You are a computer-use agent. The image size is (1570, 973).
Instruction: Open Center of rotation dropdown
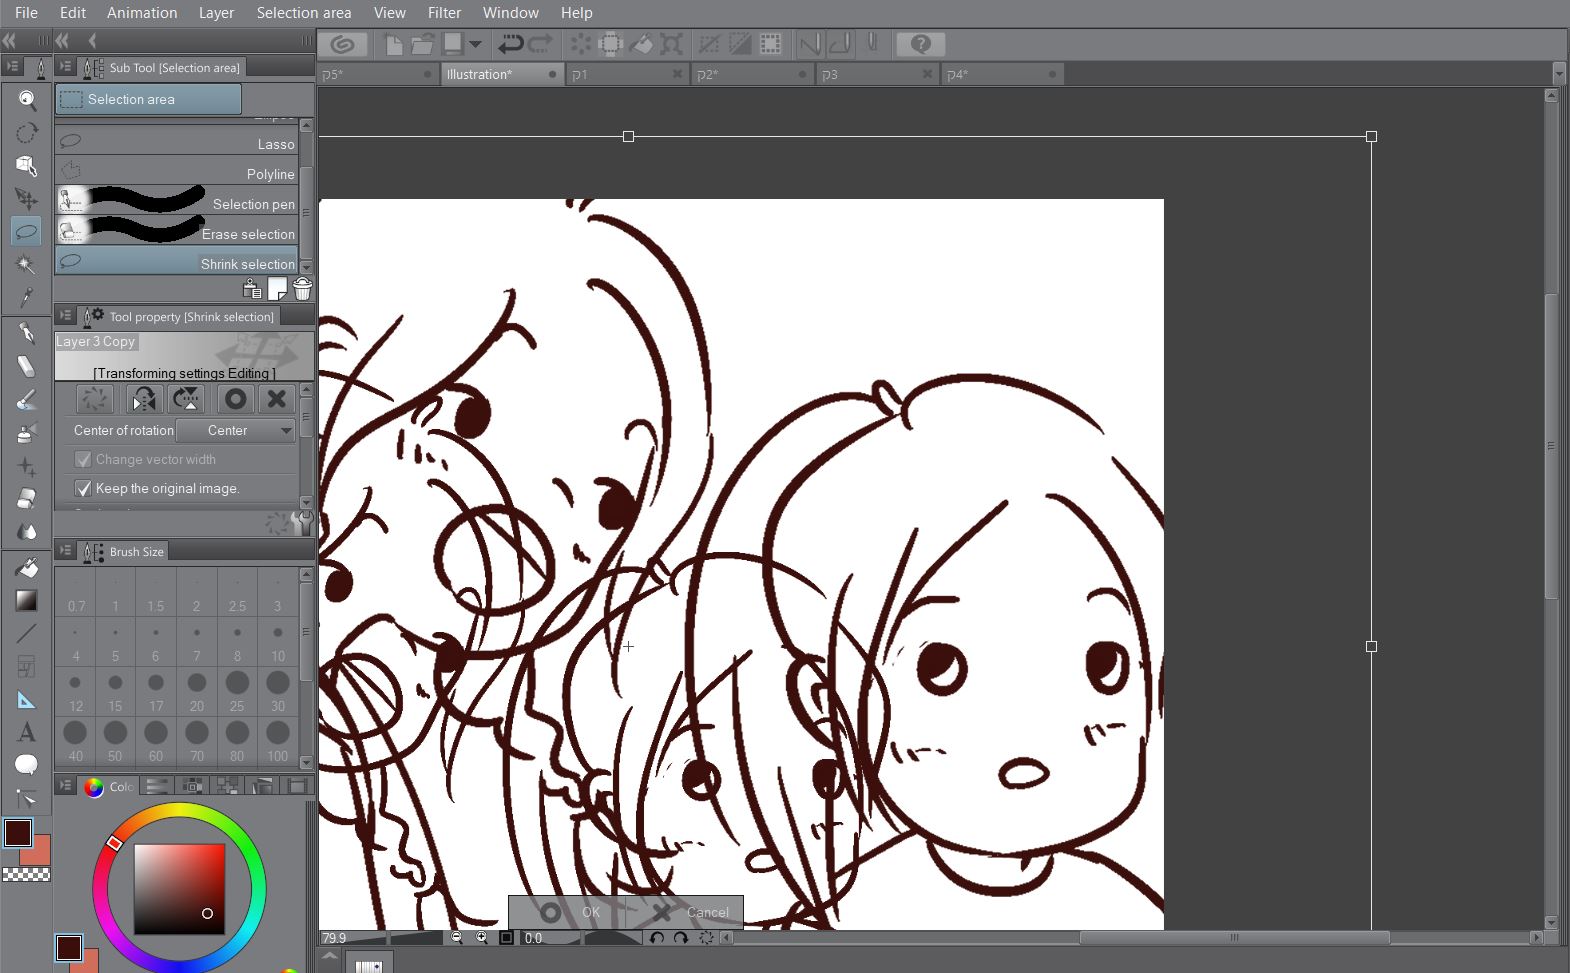(236, 430)
